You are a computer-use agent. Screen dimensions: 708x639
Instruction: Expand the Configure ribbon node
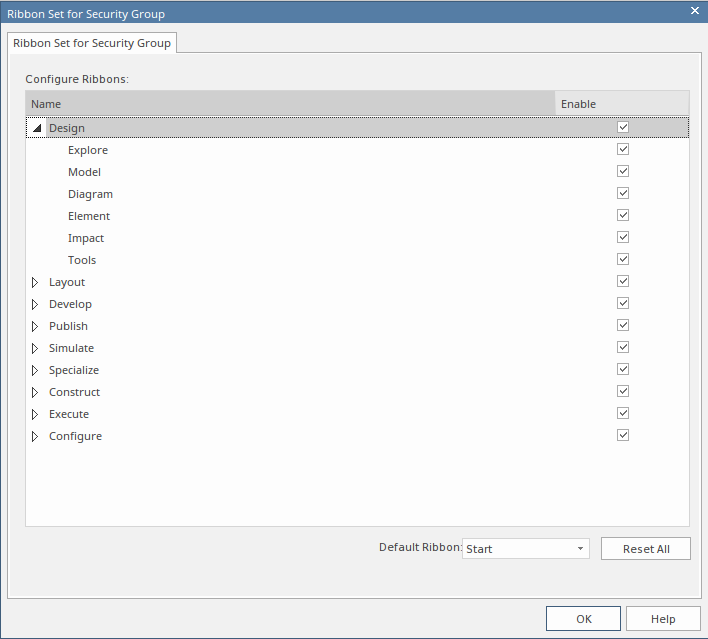pyautogui.click(x=36, y=437)
